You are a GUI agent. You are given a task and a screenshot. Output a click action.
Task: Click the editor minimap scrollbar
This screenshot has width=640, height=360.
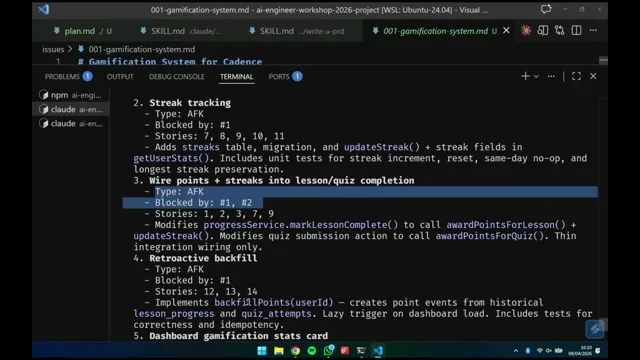tap(603, 60)
